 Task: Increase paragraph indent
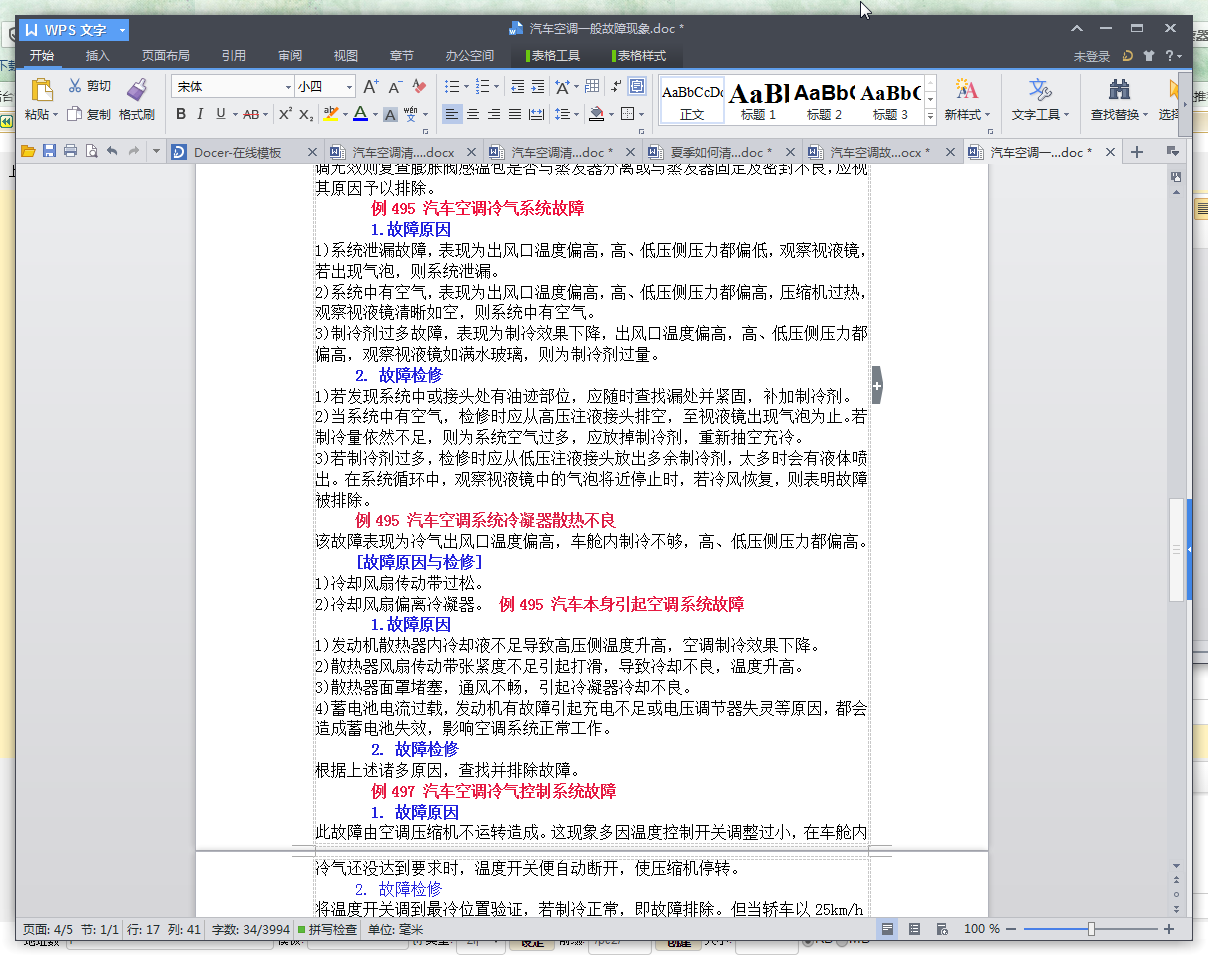click(538, 87)
